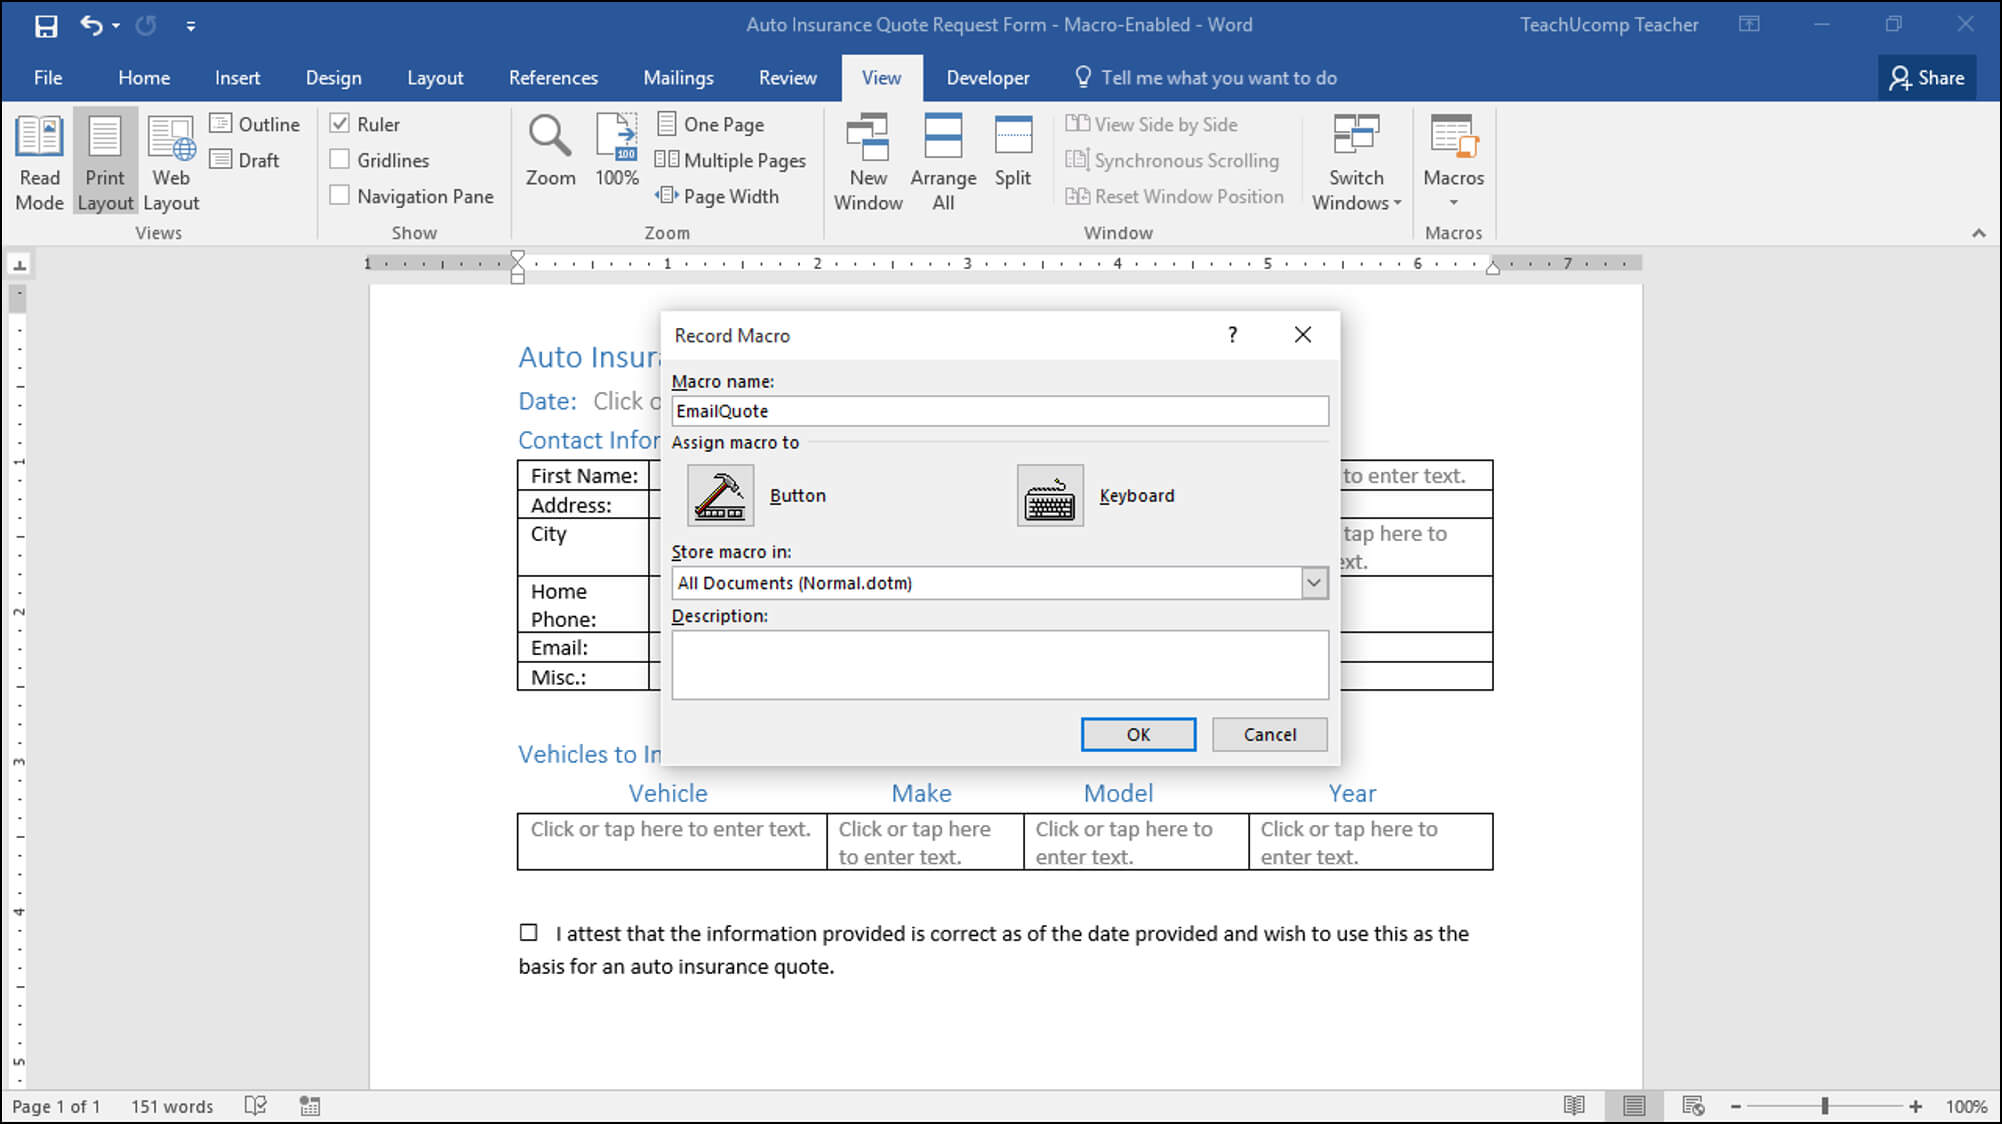The height and width of the screenshot is (1124, 2002).
Task: Click OK to confirm the macro
Action: (x=1138, y=733)
